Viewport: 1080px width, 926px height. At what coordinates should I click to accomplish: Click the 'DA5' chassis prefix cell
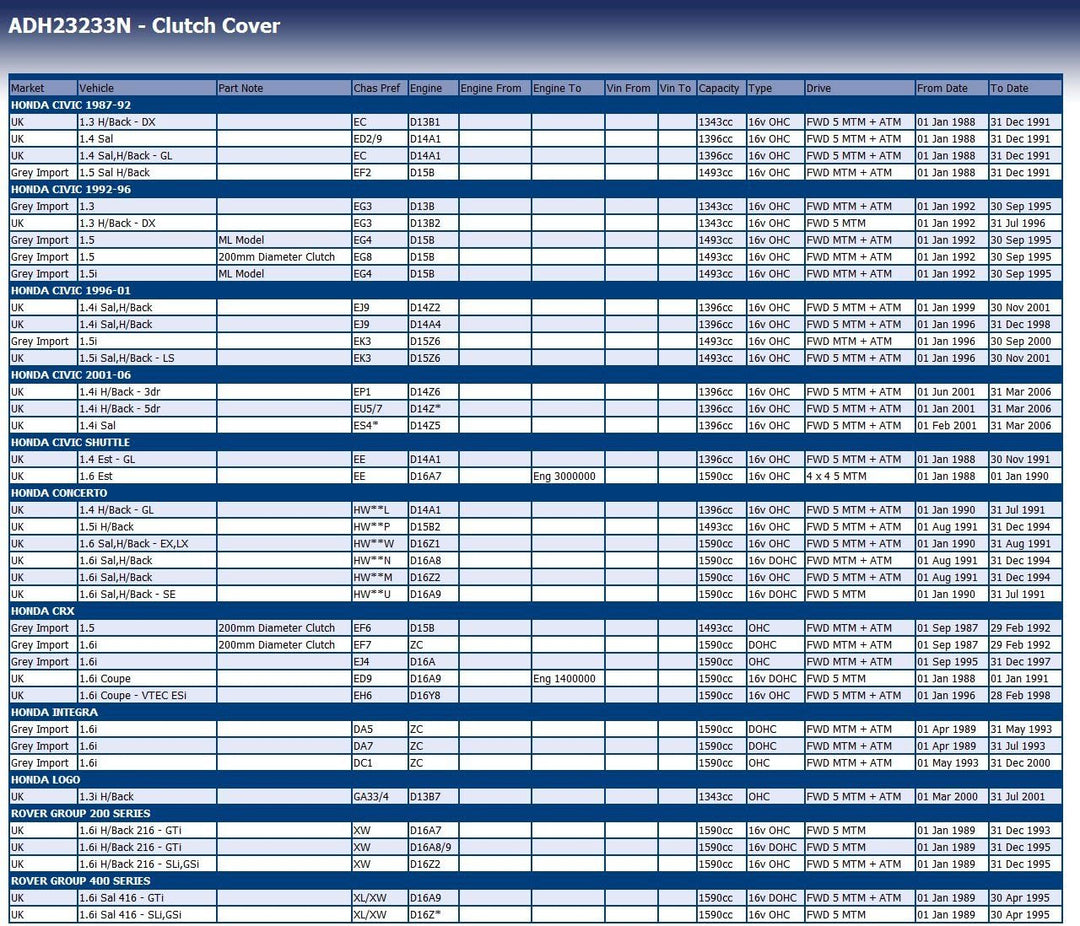tap(380, 730)
